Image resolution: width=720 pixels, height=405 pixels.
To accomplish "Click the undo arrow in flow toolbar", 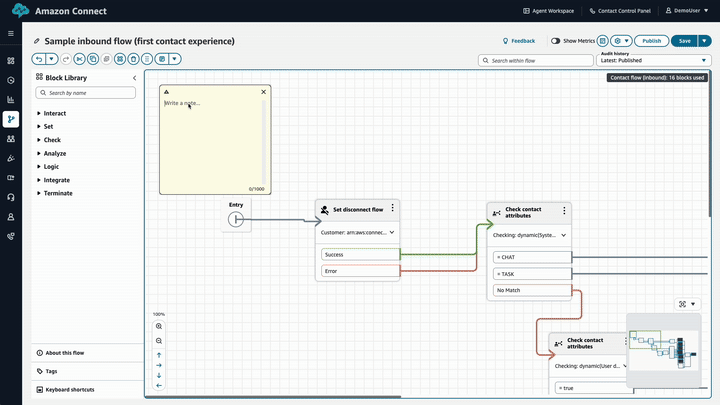I will (x=40, y=60).
